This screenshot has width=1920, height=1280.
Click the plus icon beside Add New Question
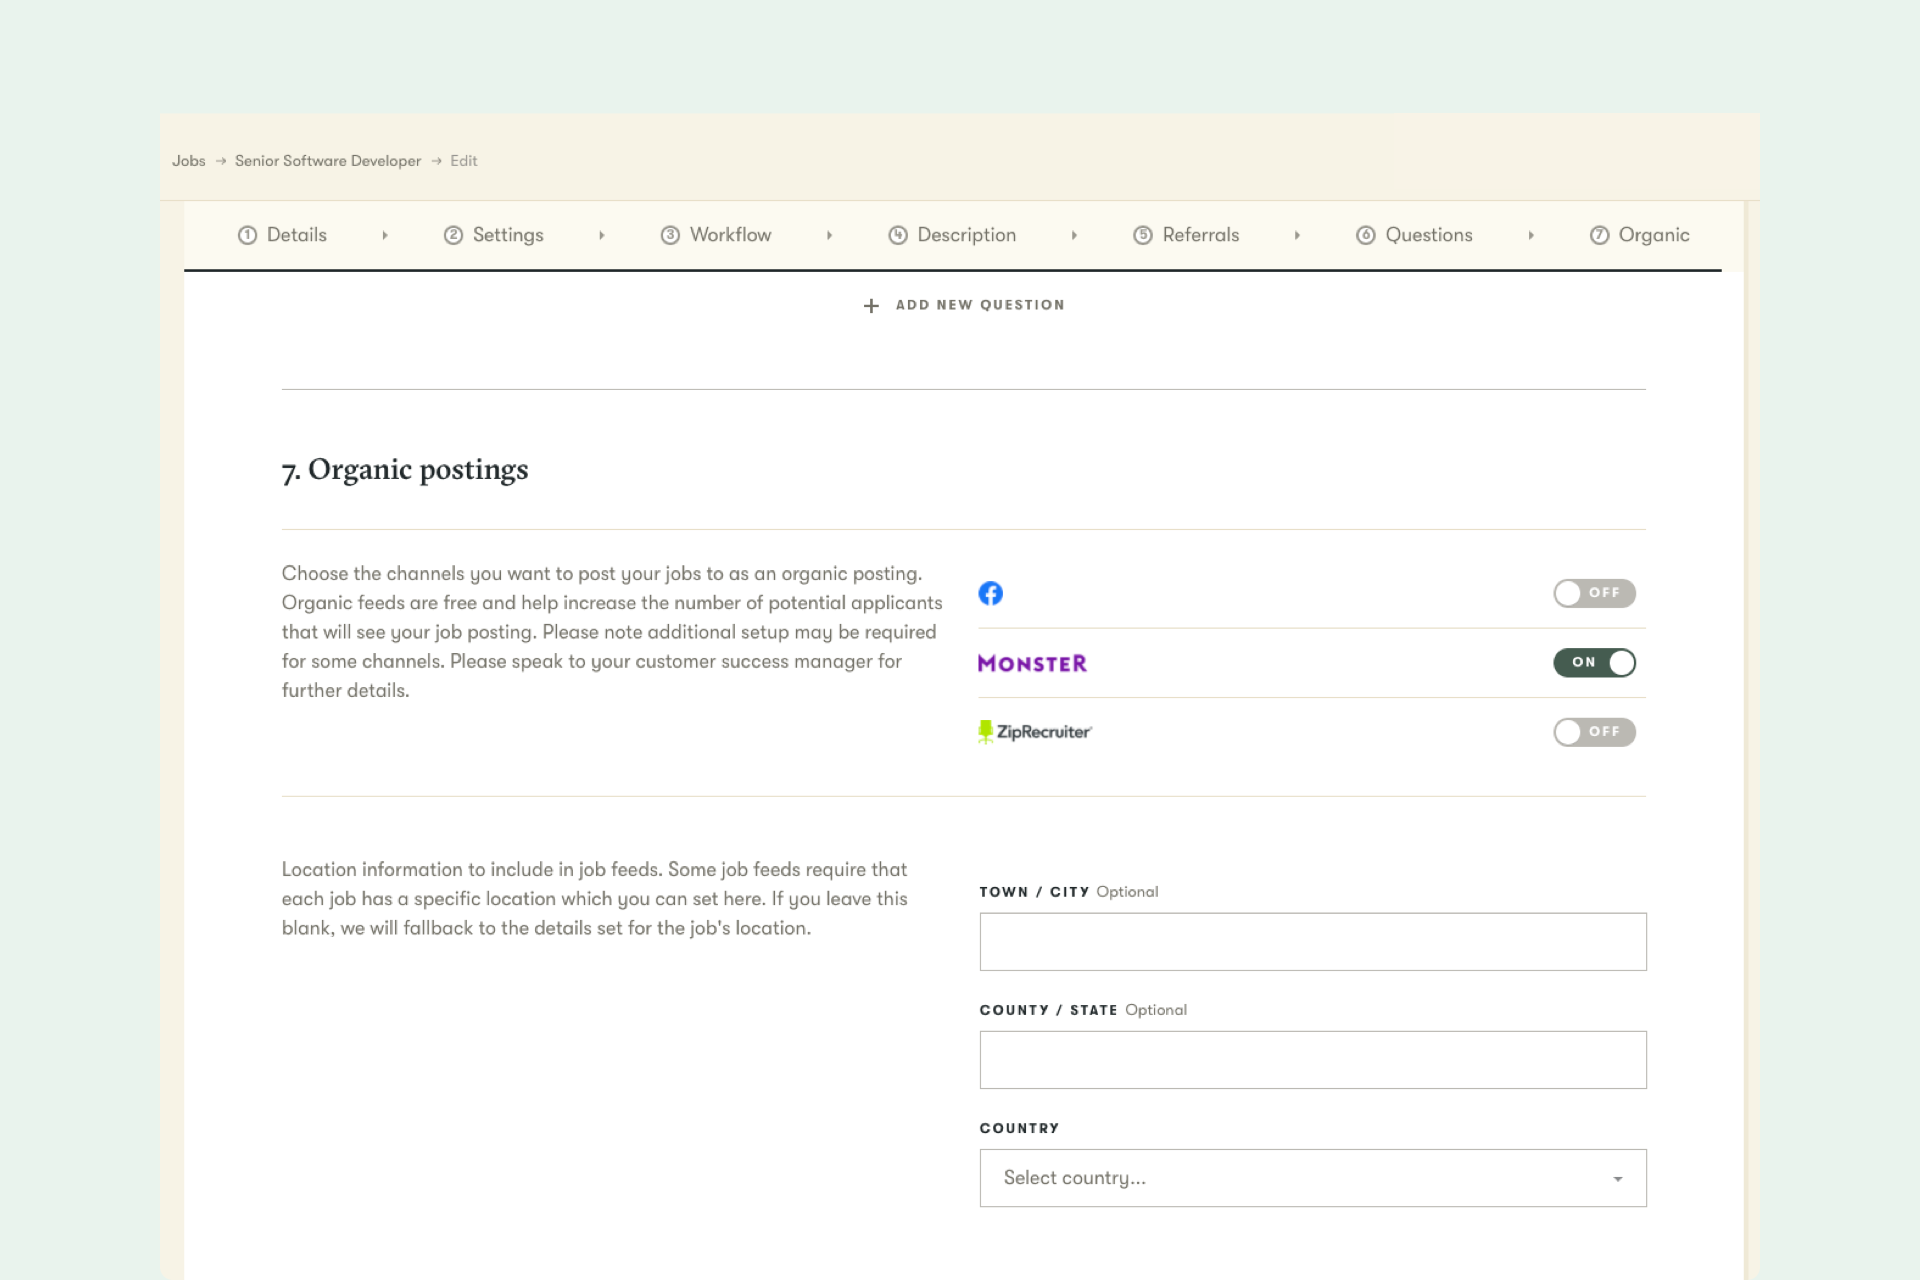(871, 305)
